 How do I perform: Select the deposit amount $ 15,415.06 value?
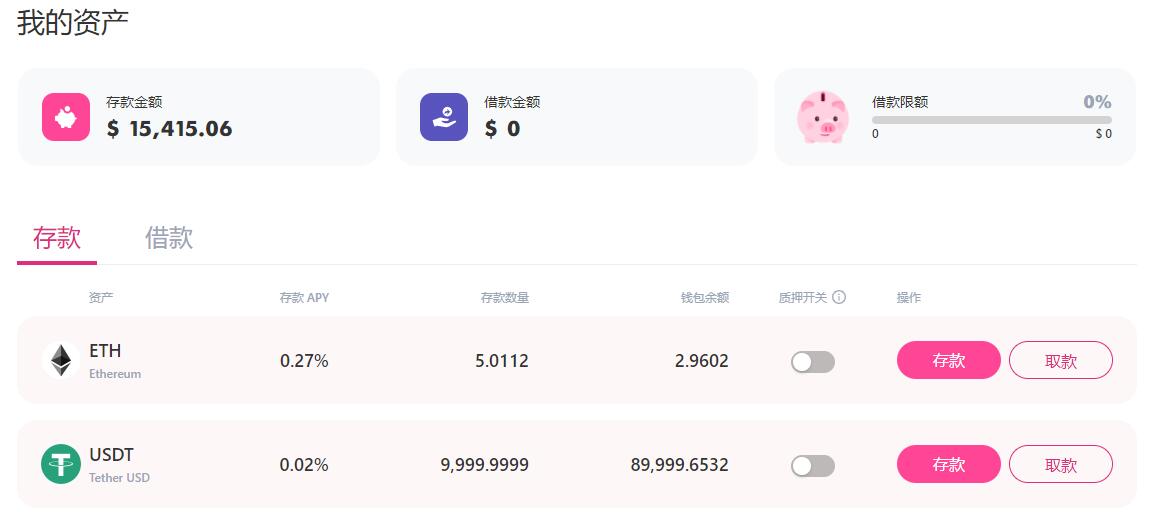[169, 129]
